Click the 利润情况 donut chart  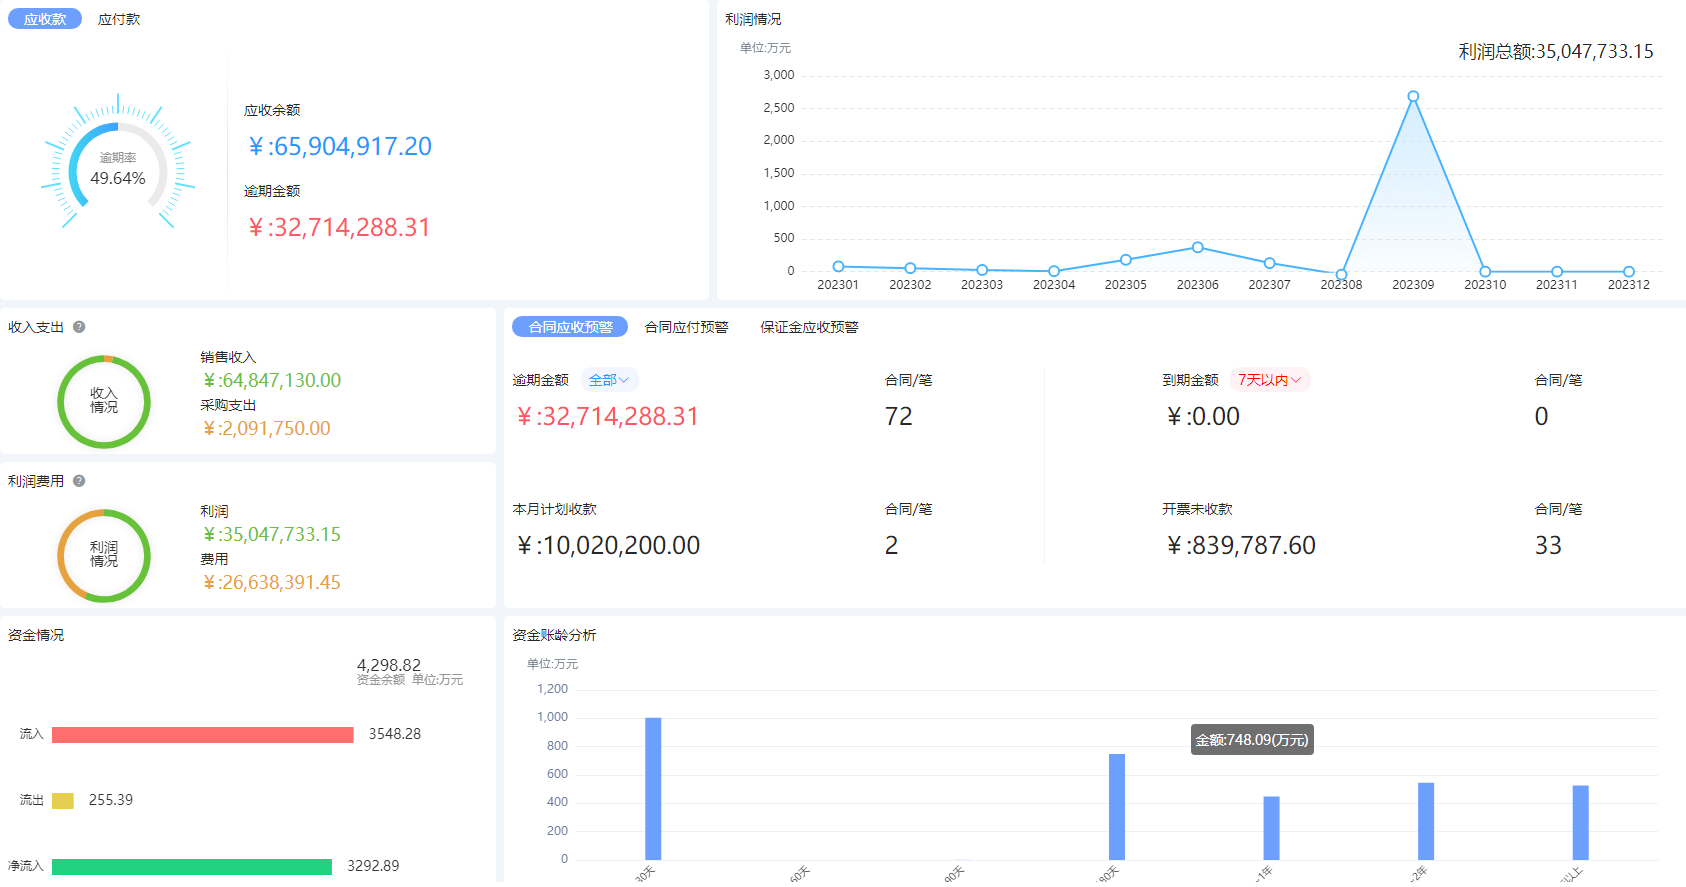(x=104, y=555)
